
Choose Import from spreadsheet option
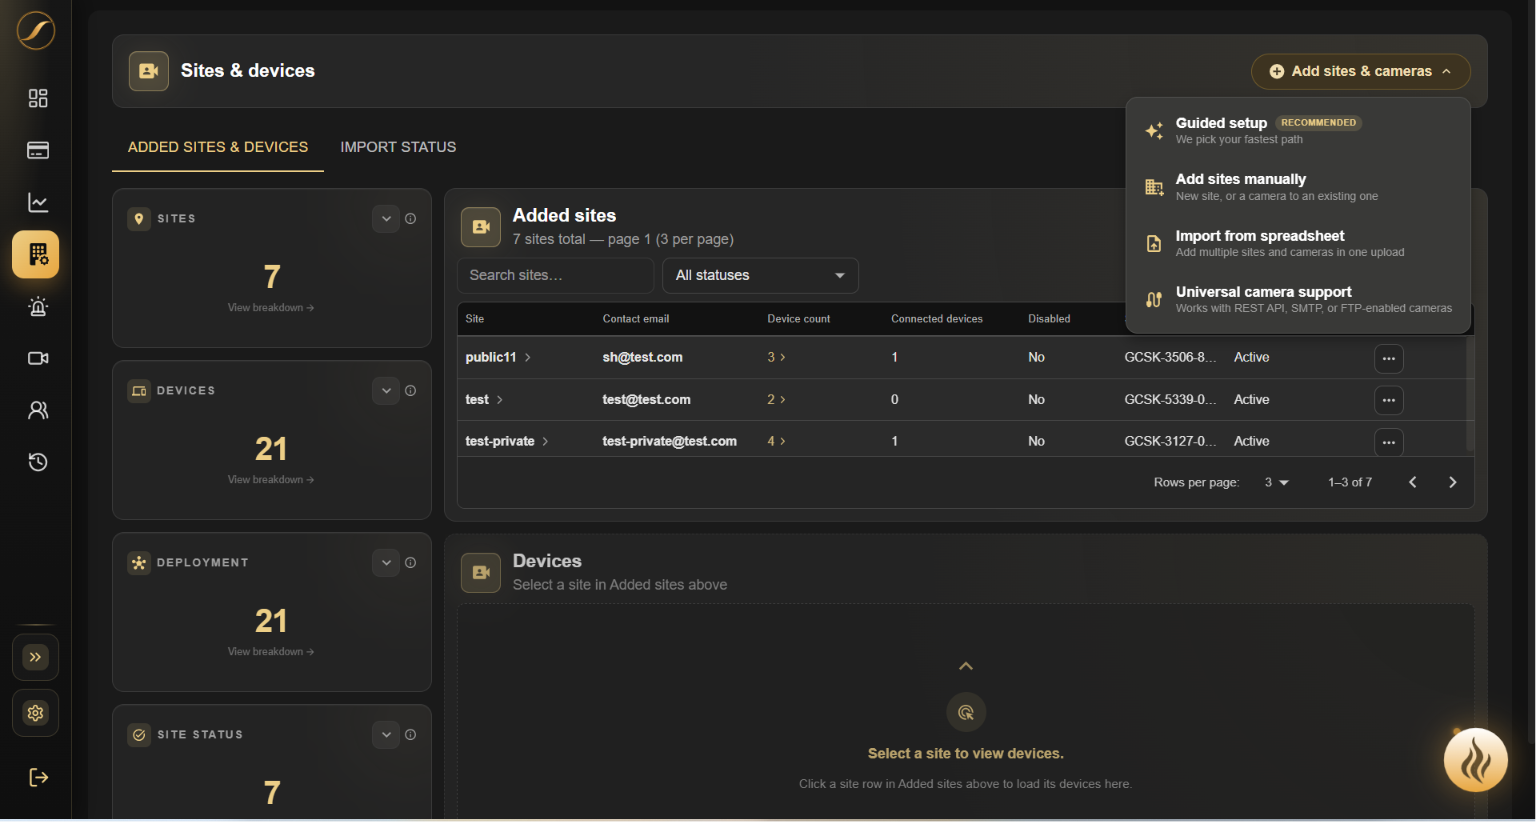(1298, 243)
